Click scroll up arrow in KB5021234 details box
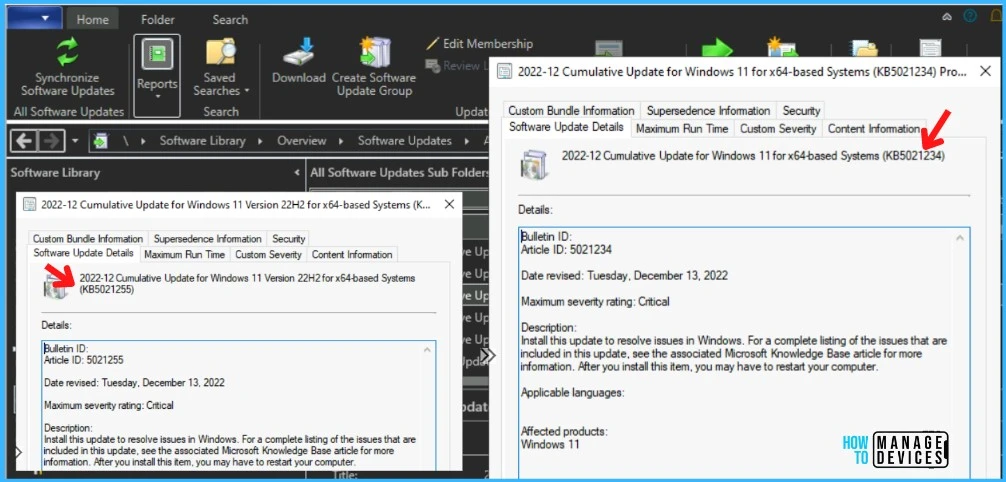Image resolution: width=1006 pixels, height=482 pixels. (x=960, y=238)
